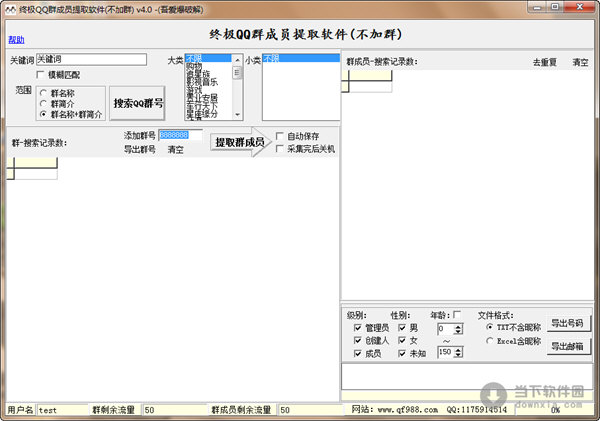Focus the 关键词 keyword input field
Viewport: 600px width, 421px height.
pos(91,60)
